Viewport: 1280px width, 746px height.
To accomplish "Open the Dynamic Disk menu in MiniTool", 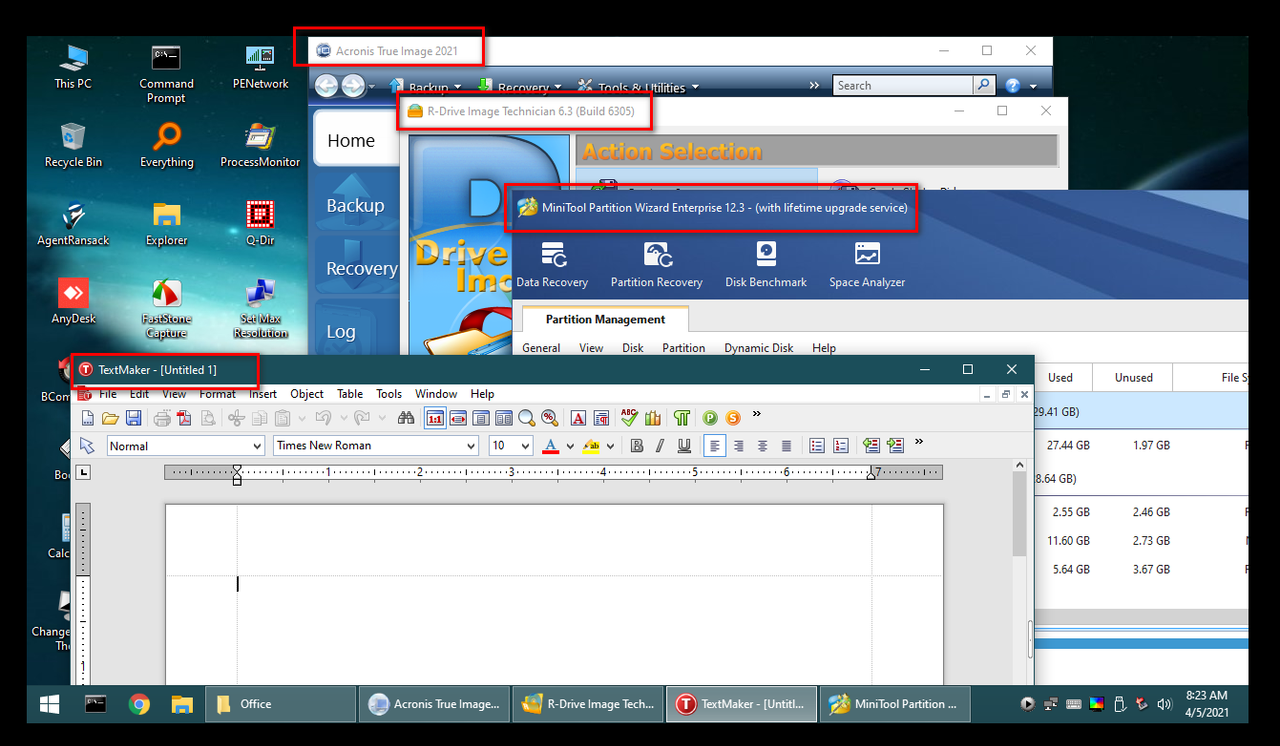I will (x=759, y=348).
